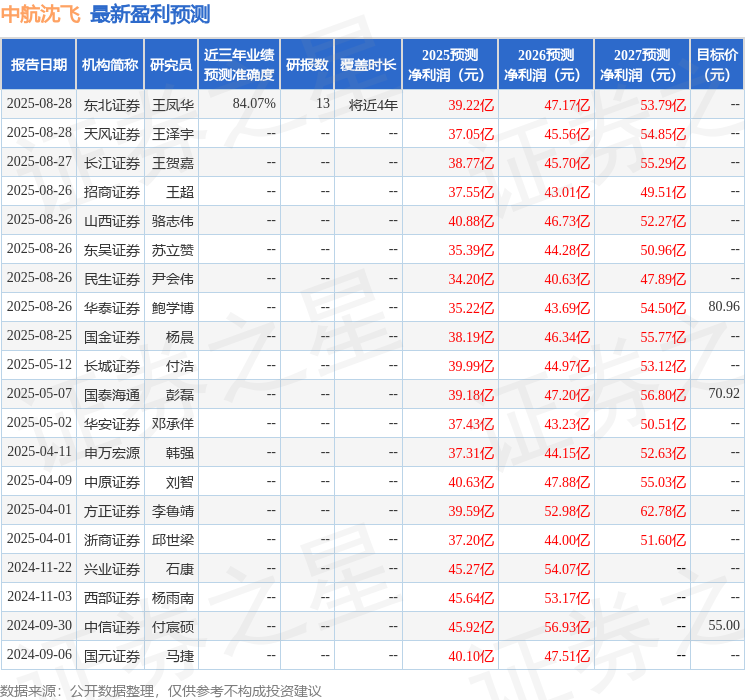Click the 55.00 target price

pyautogui.click(x=724, y=625)
